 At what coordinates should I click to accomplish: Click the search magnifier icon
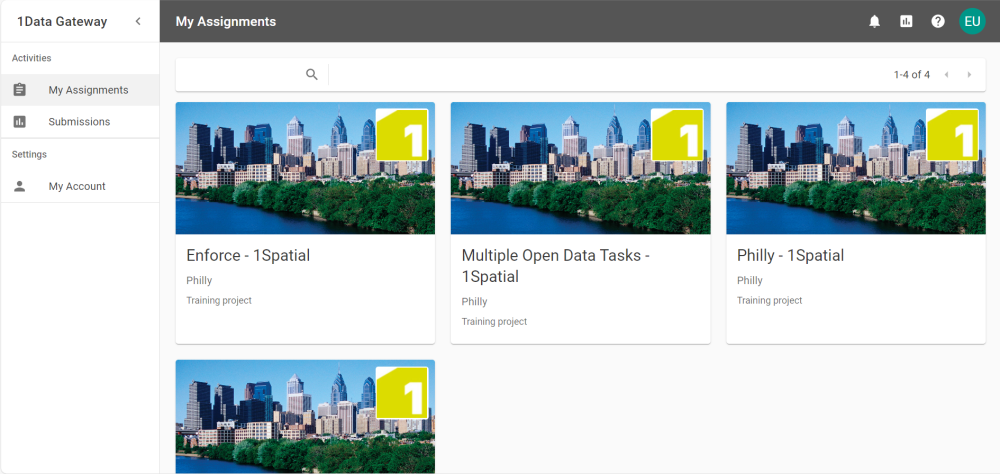[x=312, y=75]
